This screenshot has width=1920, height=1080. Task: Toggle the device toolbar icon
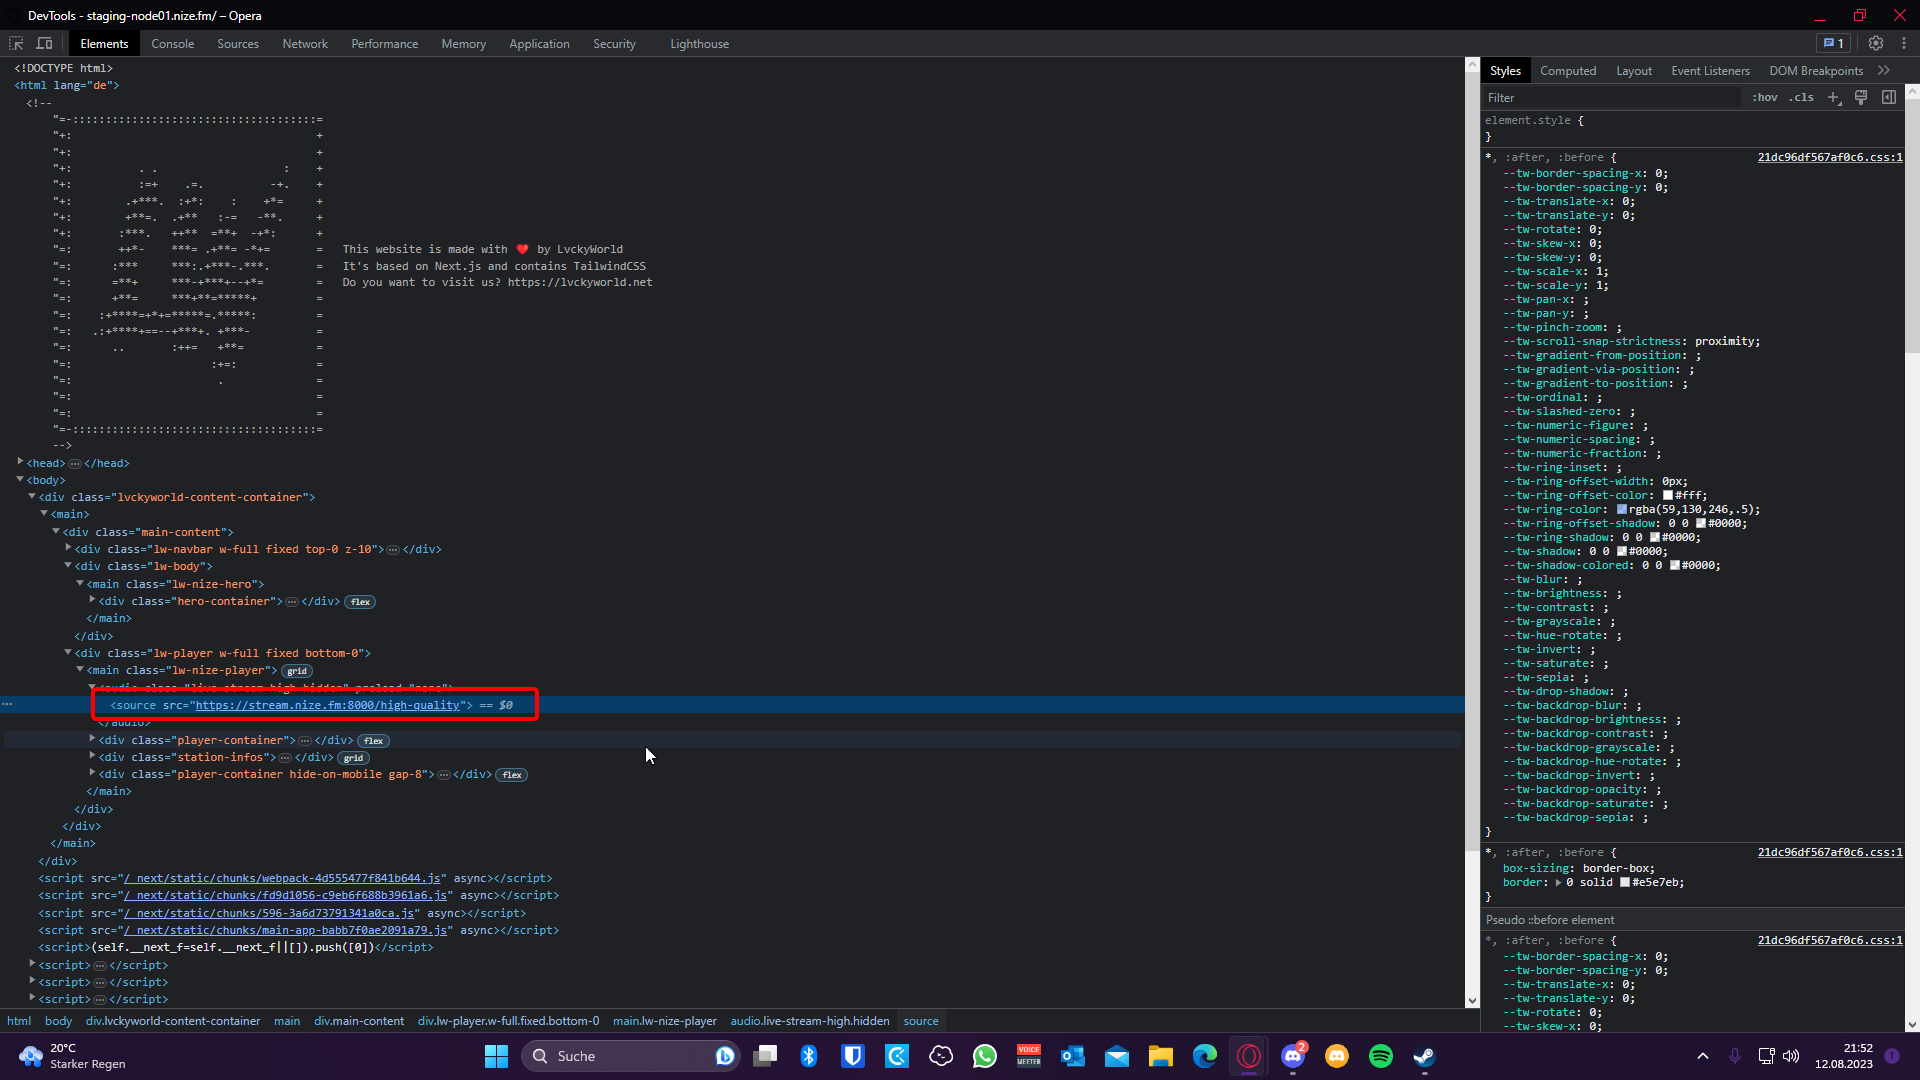[44, 43]
